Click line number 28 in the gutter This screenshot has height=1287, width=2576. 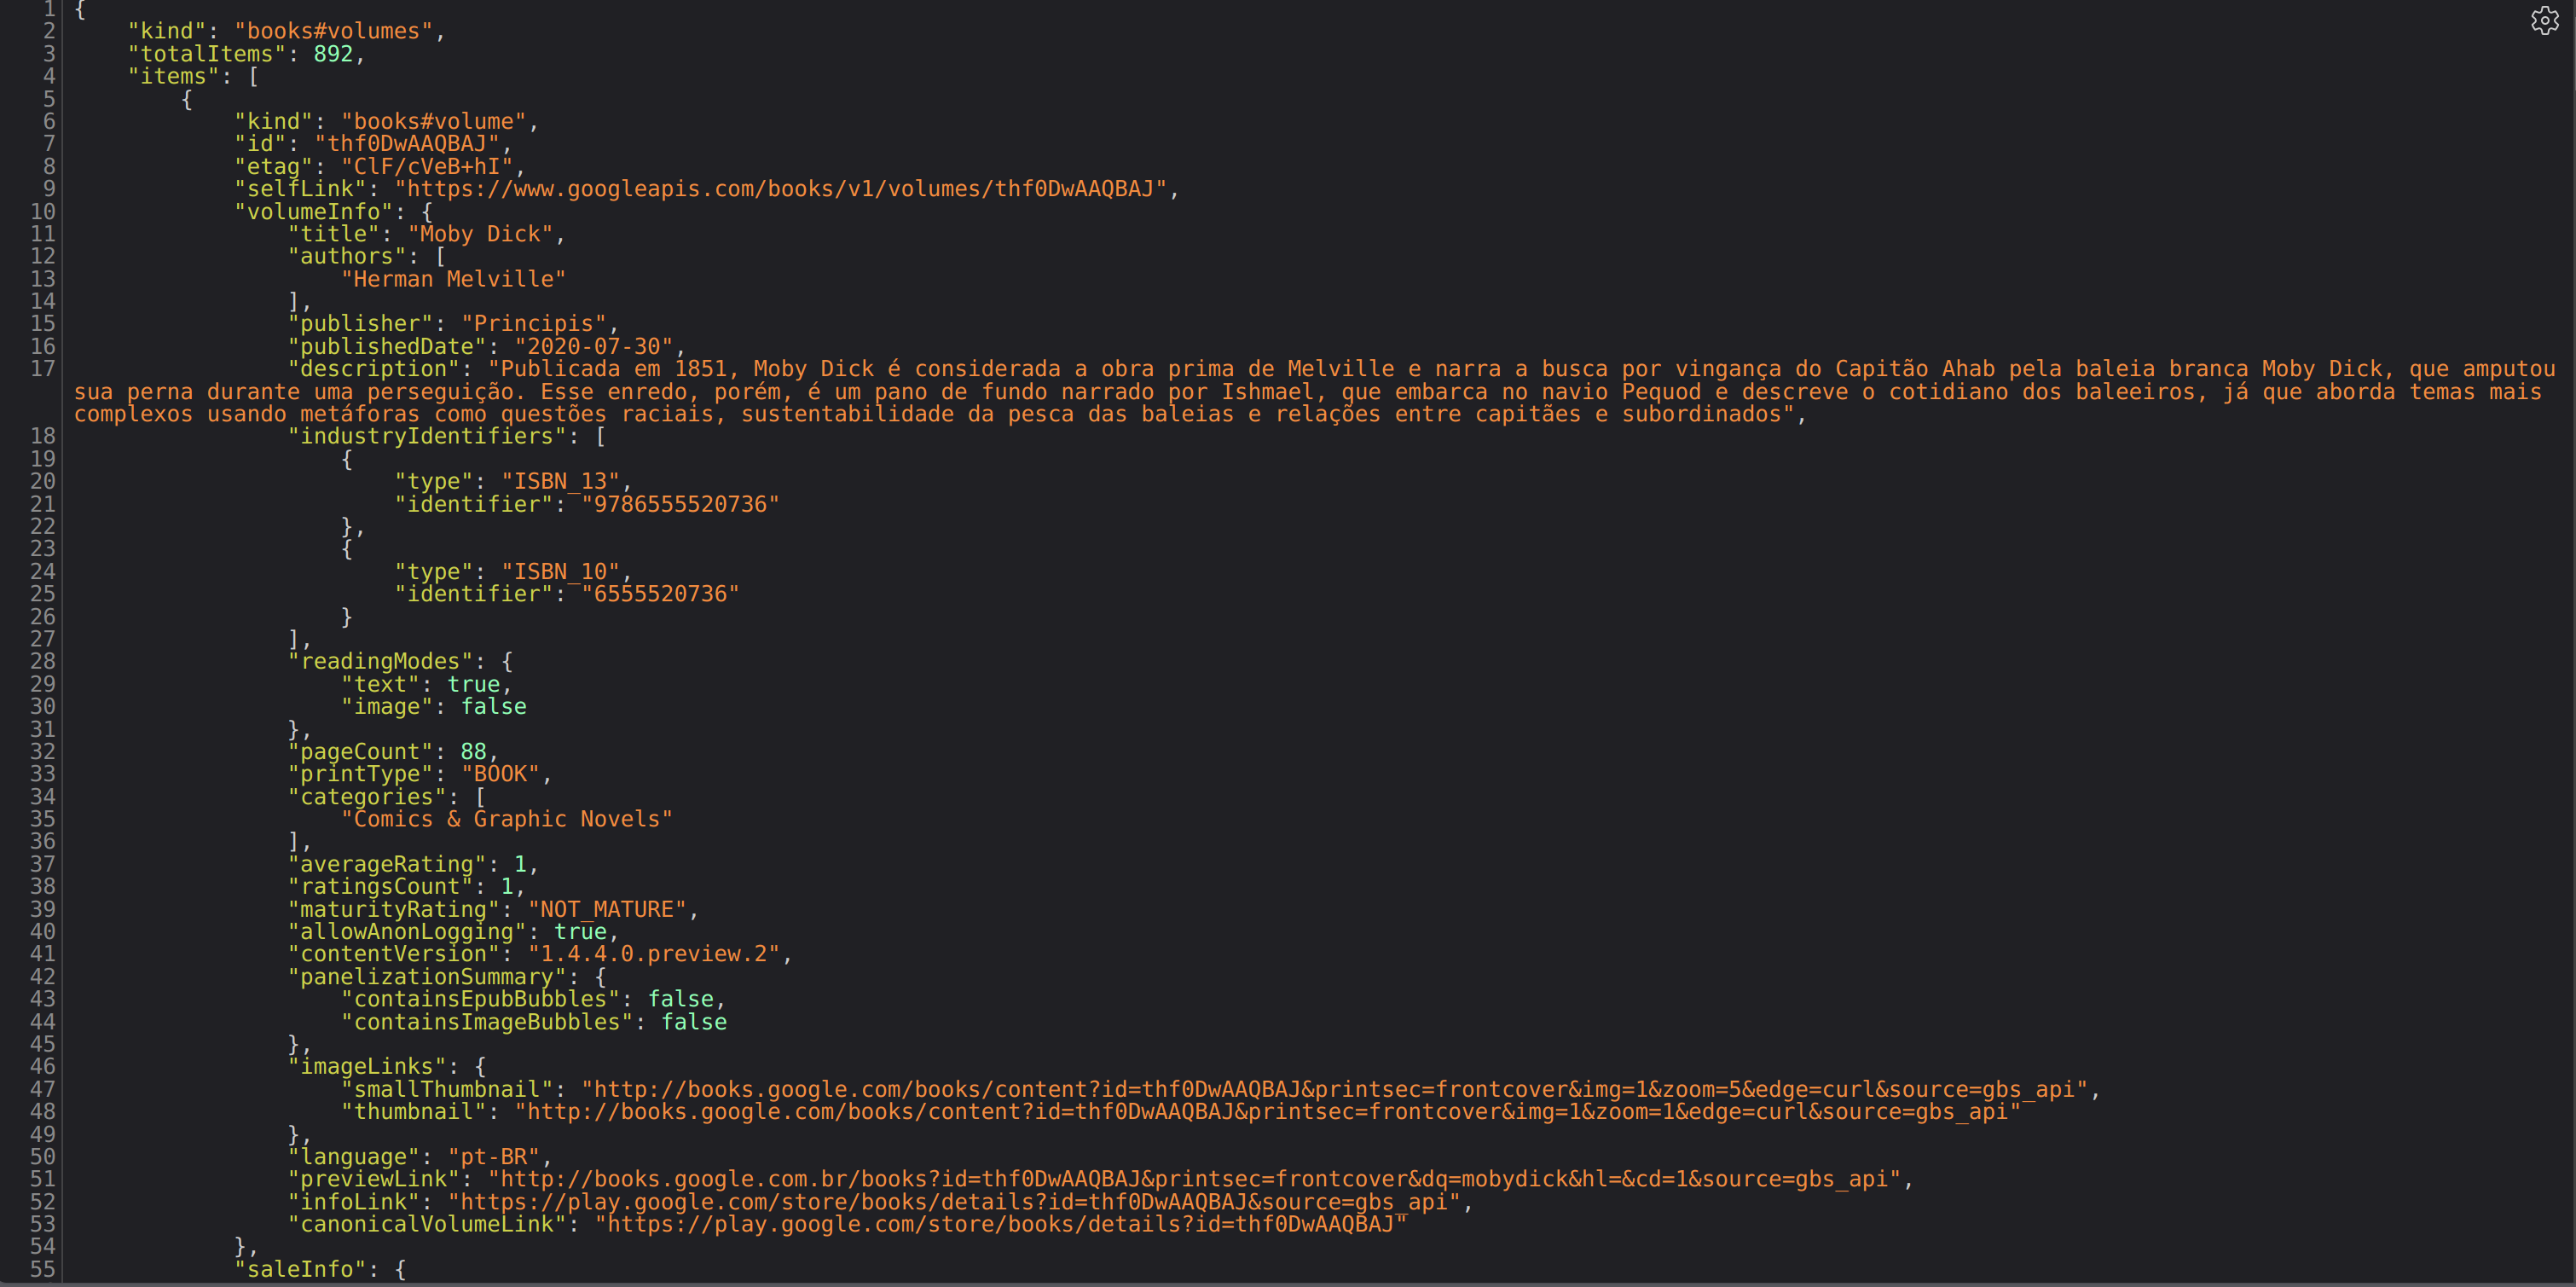[x=43, y=661]
